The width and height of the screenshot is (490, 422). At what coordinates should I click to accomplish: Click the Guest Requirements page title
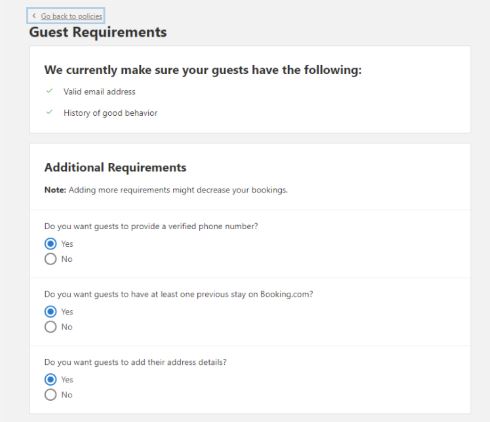(98, 32)
